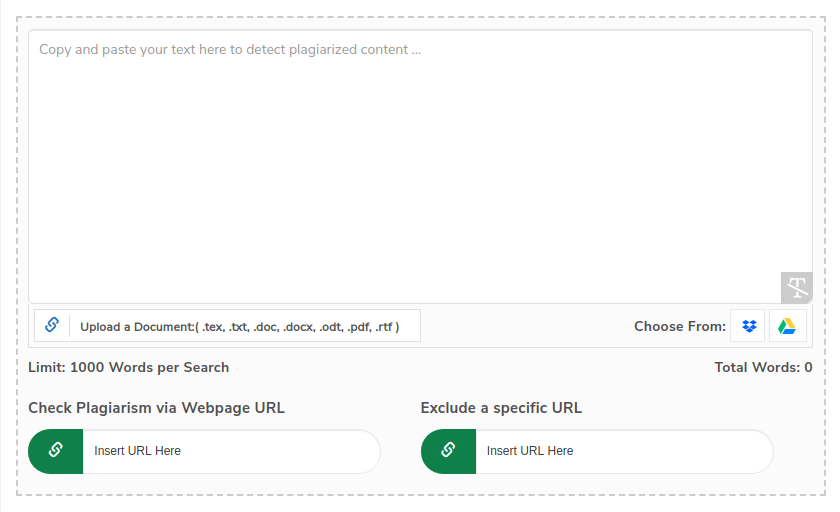Click the 'Total Words: 0' counter

763,367
